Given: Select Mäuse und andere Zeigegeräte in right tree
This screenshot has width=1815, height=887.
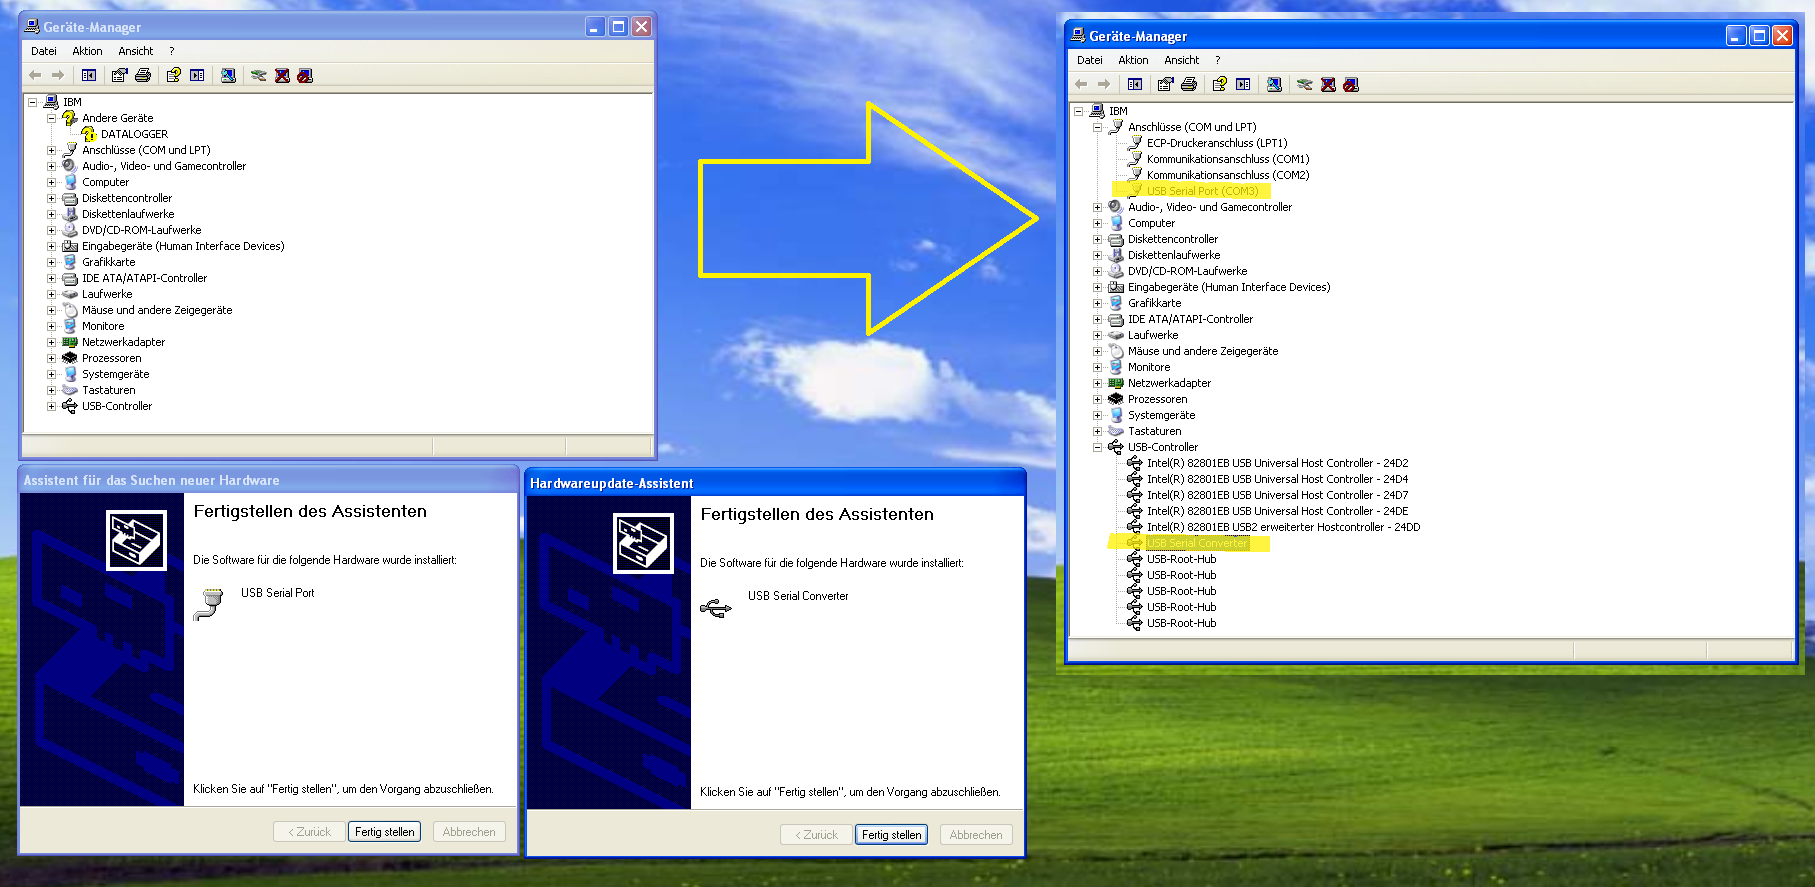Looking at the screenshot, I should coord(1203,351).
